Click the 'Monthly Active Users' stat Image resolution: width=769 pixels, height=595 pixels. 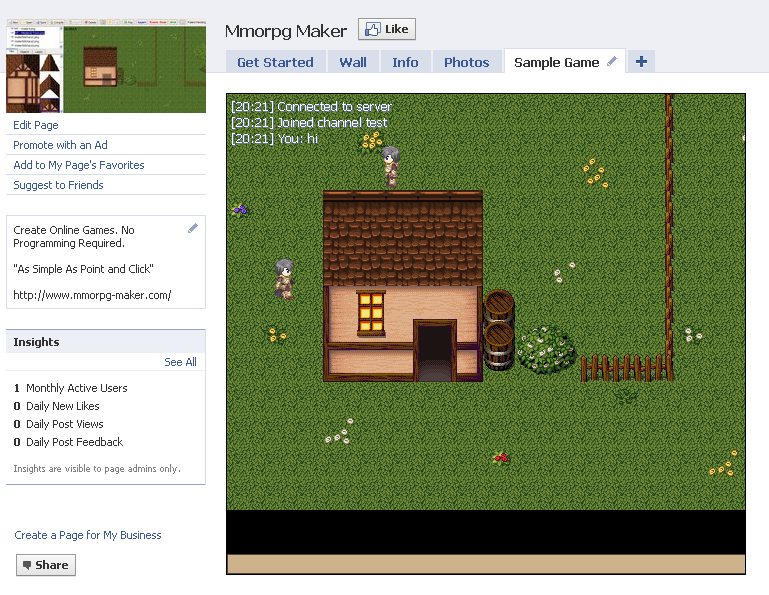click(x=70, y=388)
